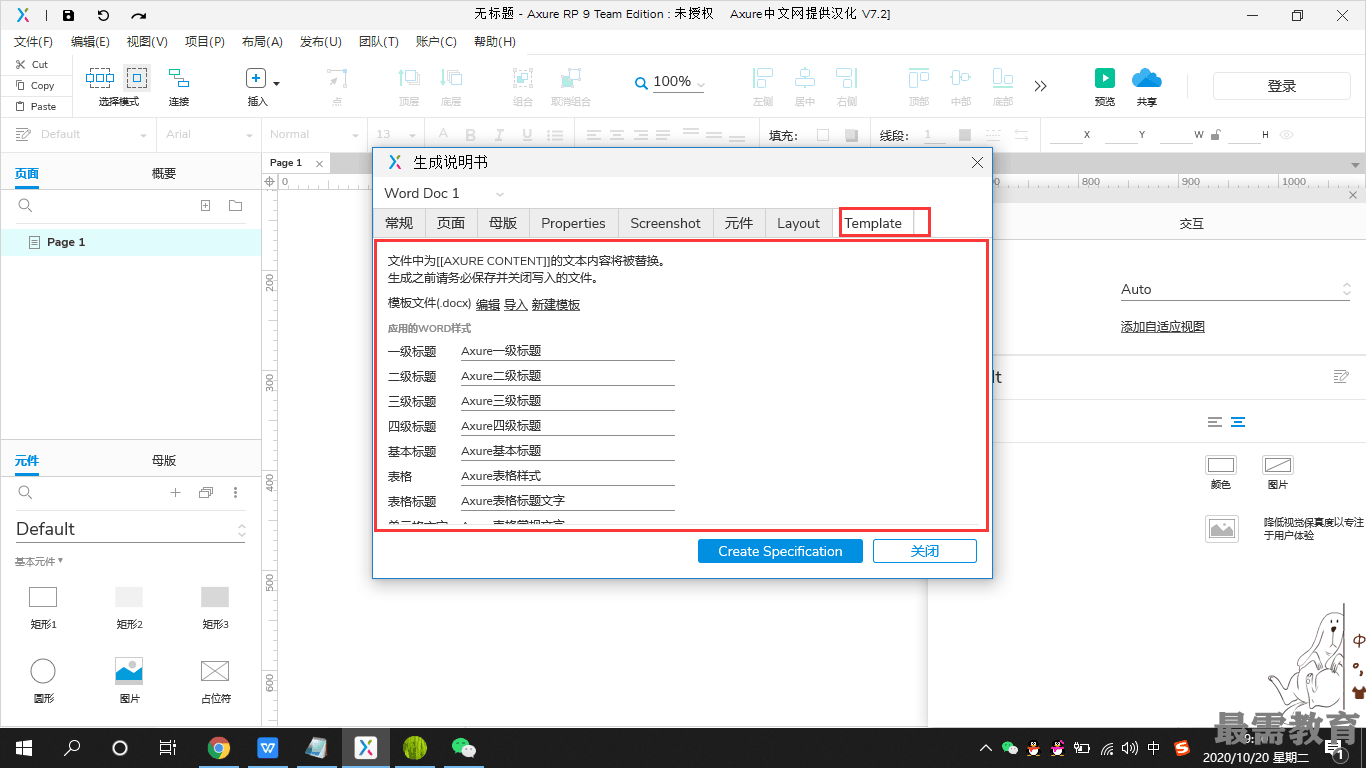Expand the toolbar overflow chevrons

point(1040,86)
